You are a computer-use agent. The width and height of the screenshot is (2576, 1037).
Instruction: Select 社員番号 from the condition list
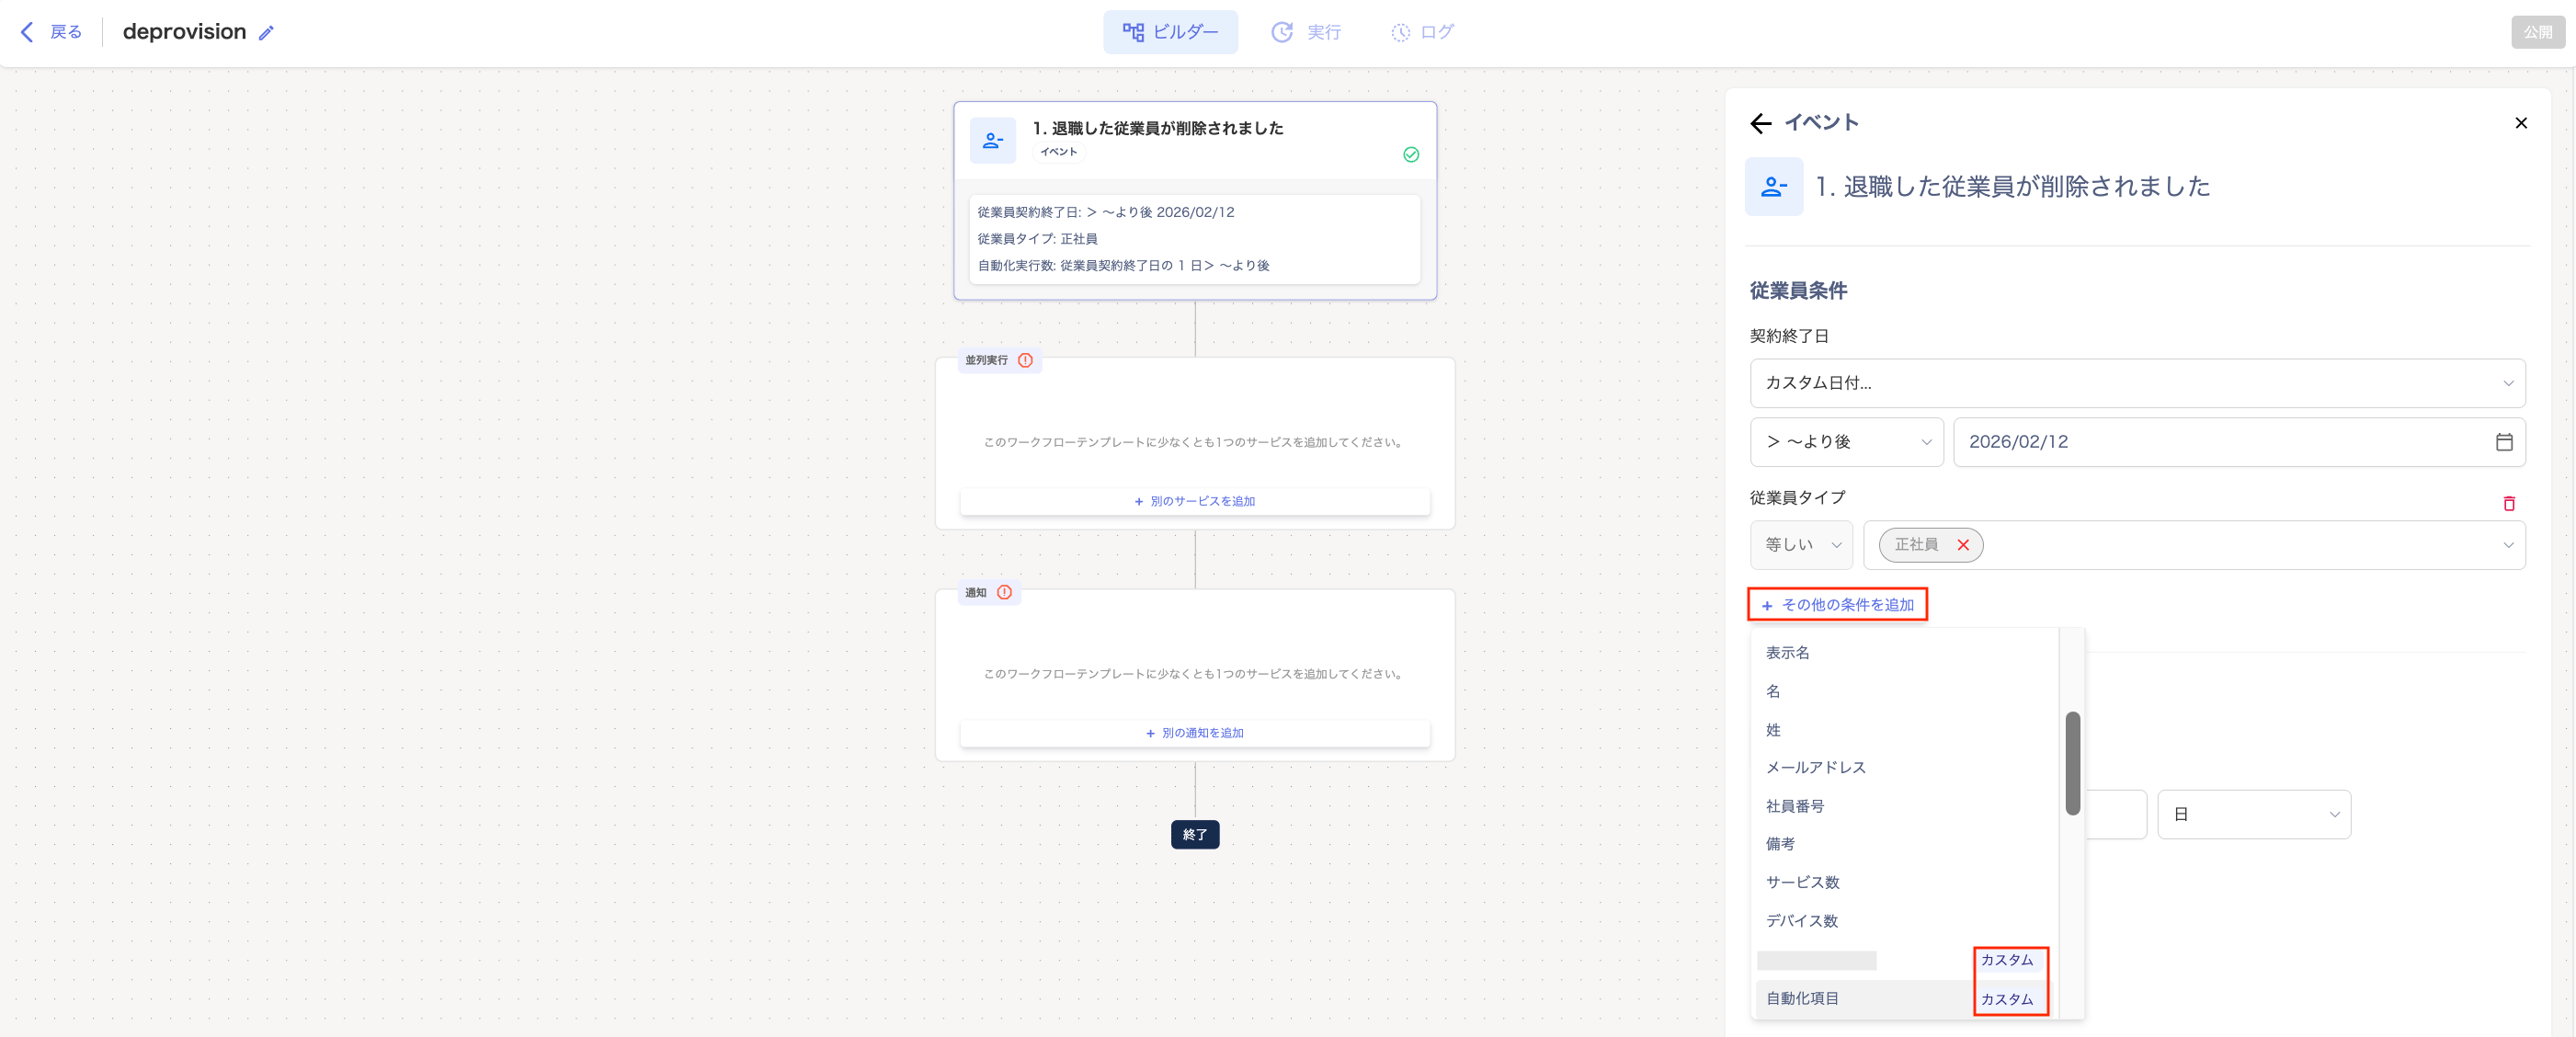pos(1905,806)
